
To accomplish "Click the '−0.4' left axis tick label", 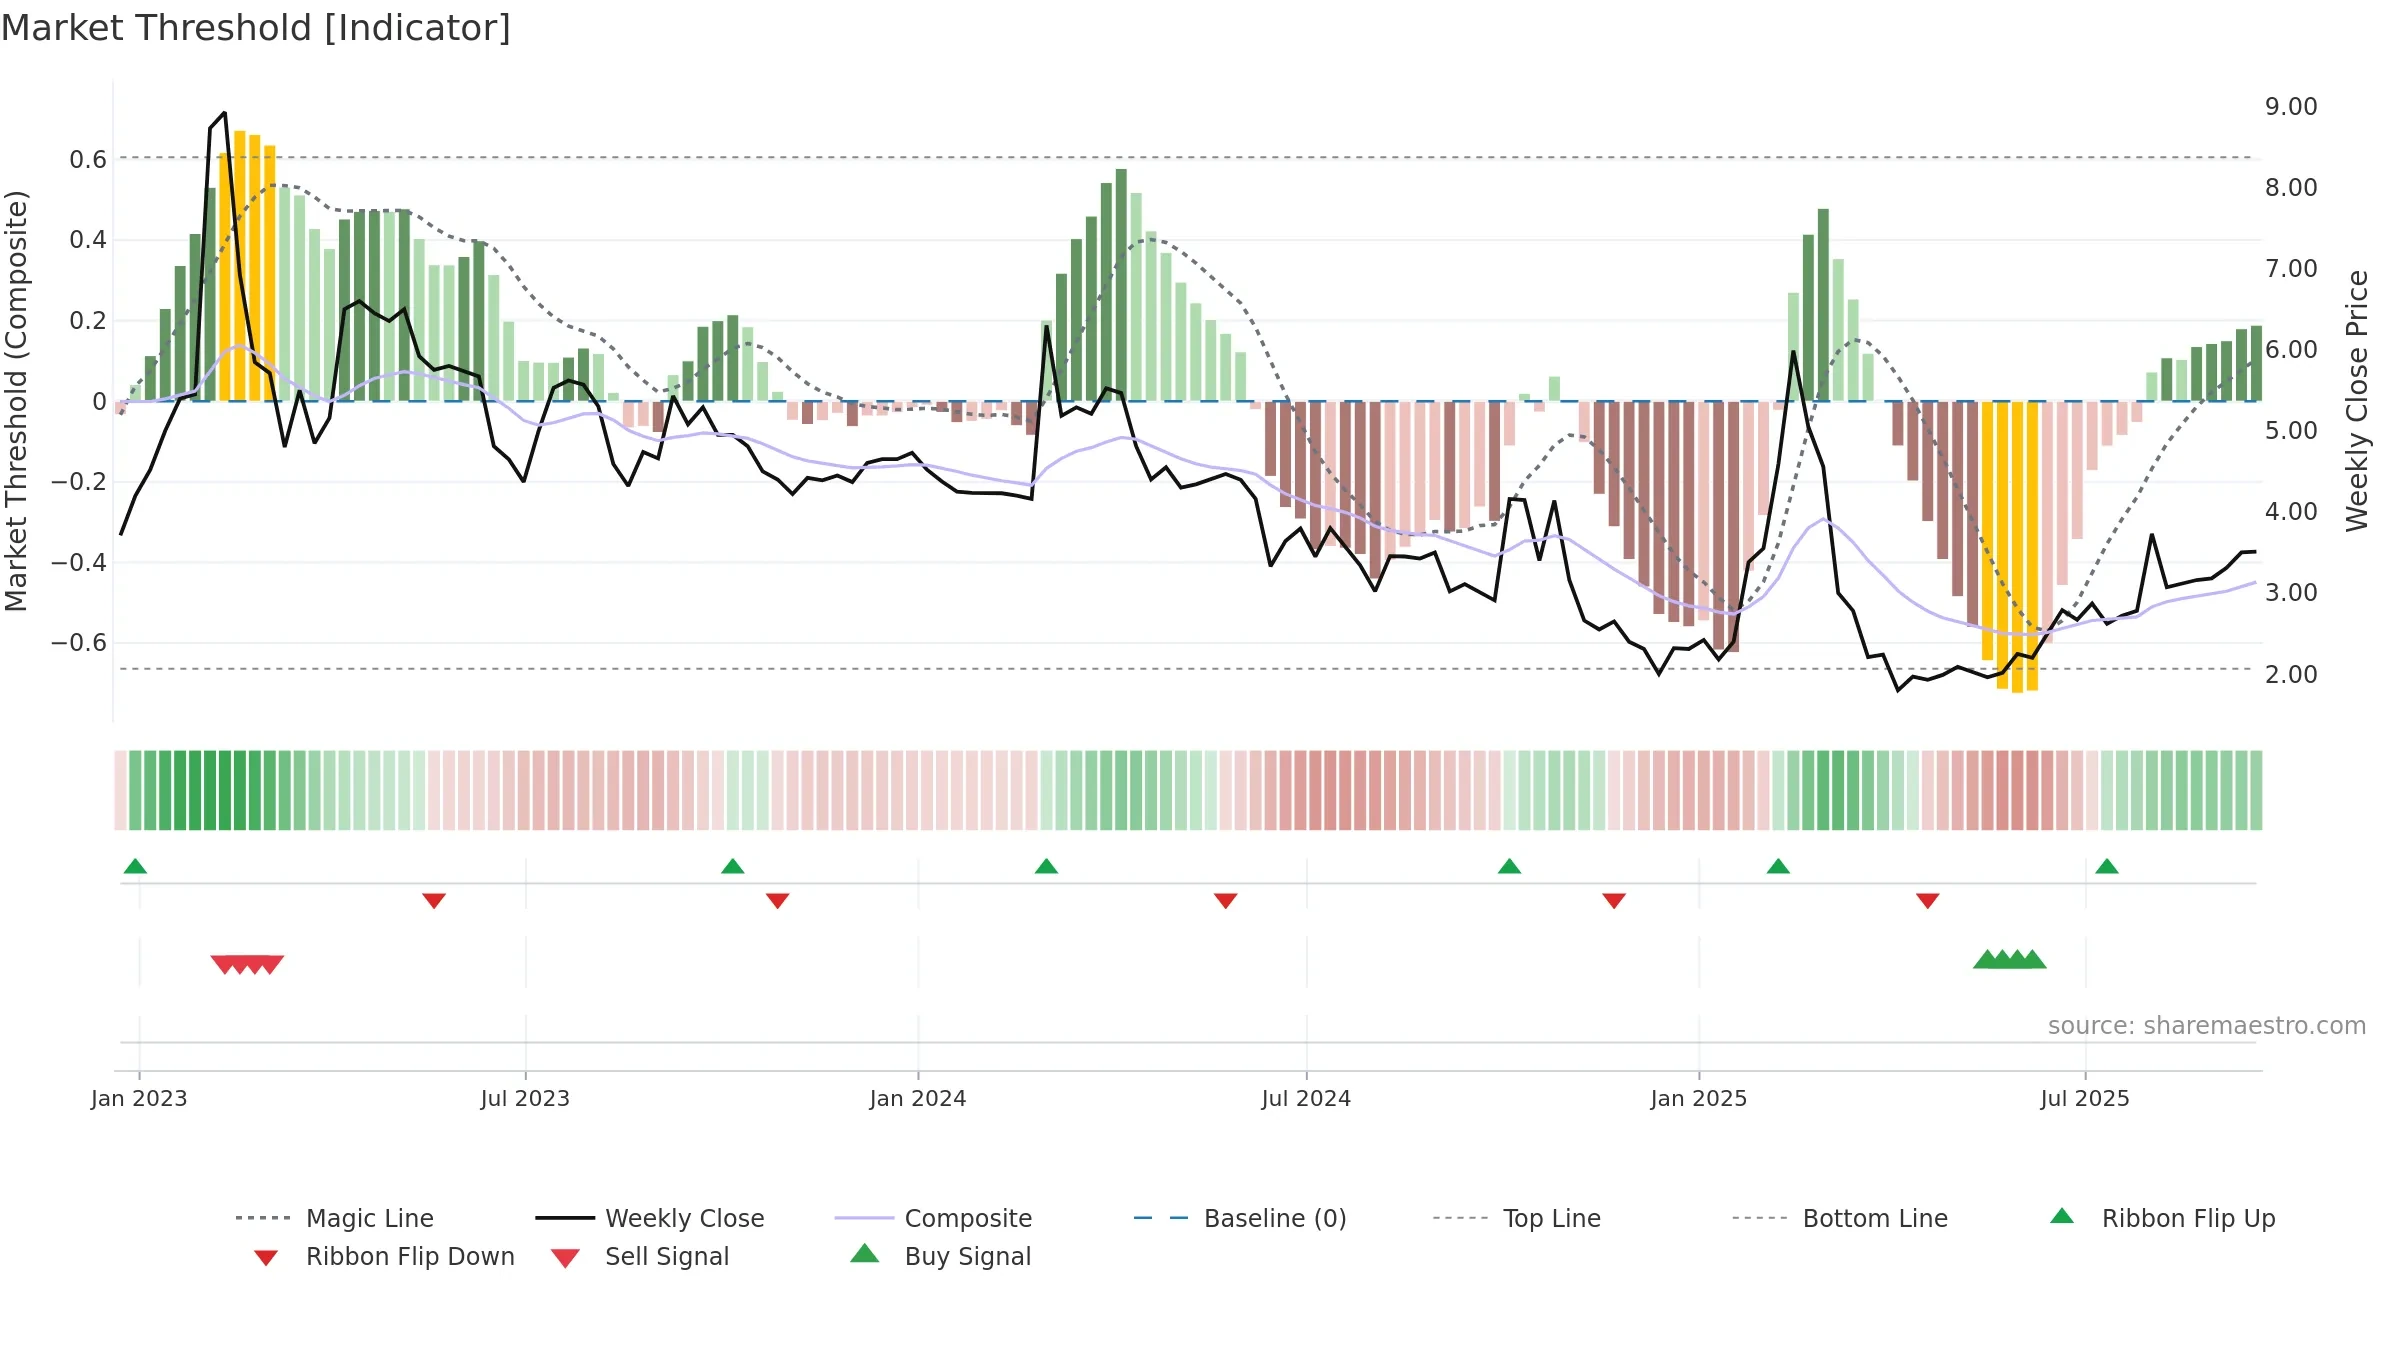I will coord(79,562).
